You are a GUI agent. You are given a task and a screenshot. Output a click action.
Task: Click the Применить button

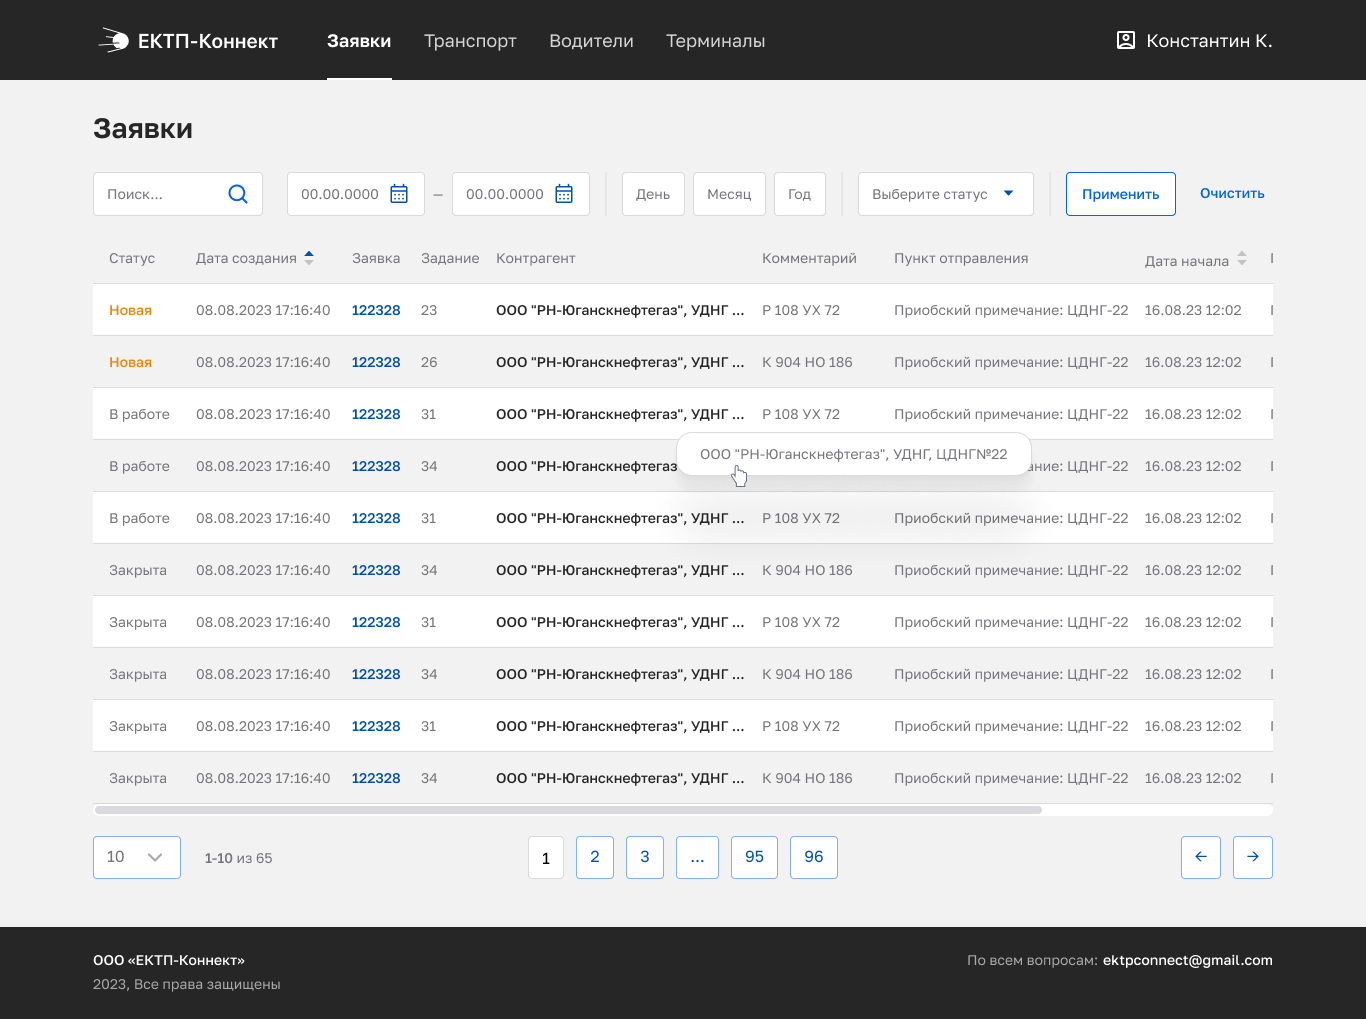coord(1121,194)
